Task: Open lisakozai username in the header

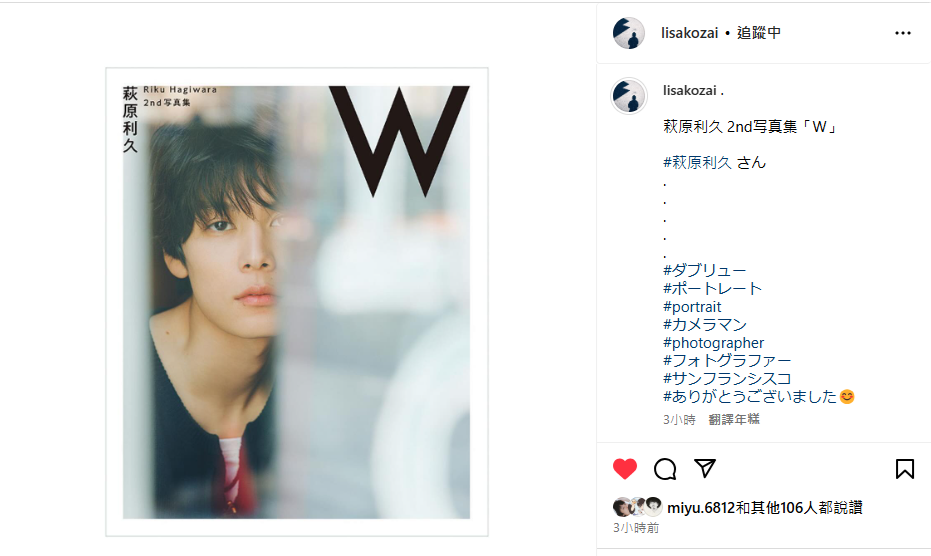Action: pos(689,33)
